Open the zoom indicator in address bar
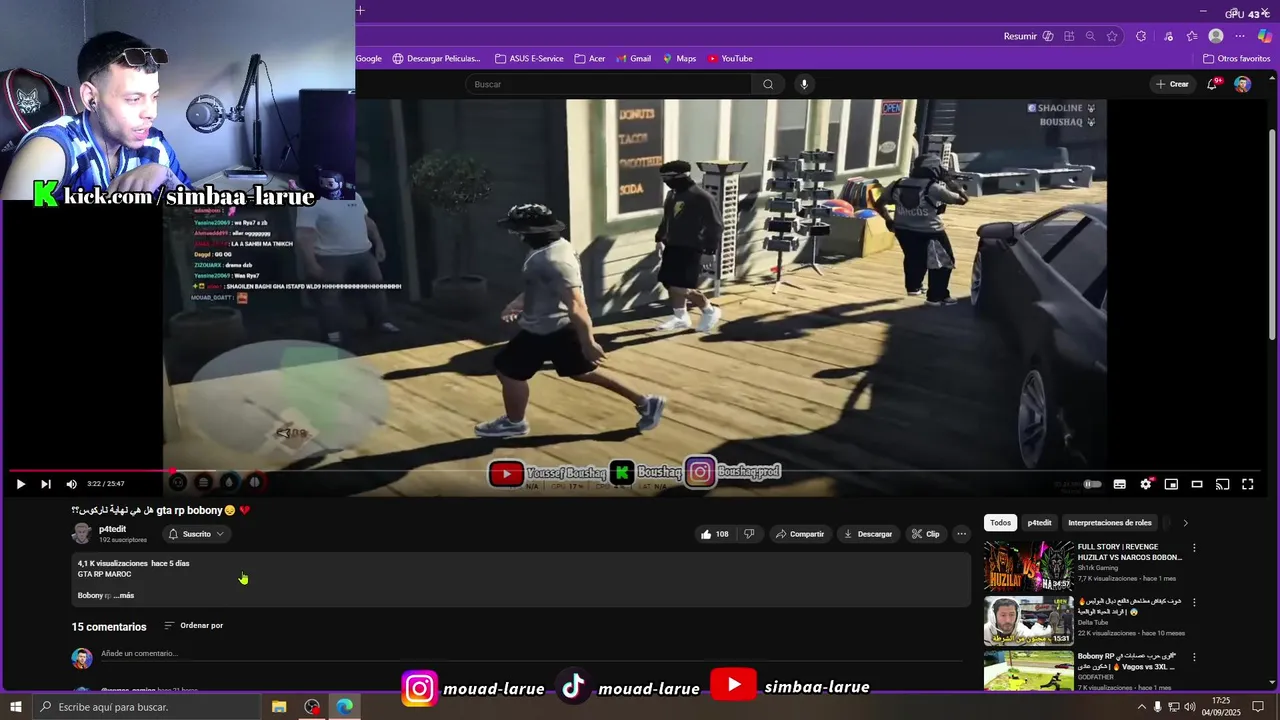Image resolution: width=1280 pixels, height=720 pixels. click(x=1091, y=36)
